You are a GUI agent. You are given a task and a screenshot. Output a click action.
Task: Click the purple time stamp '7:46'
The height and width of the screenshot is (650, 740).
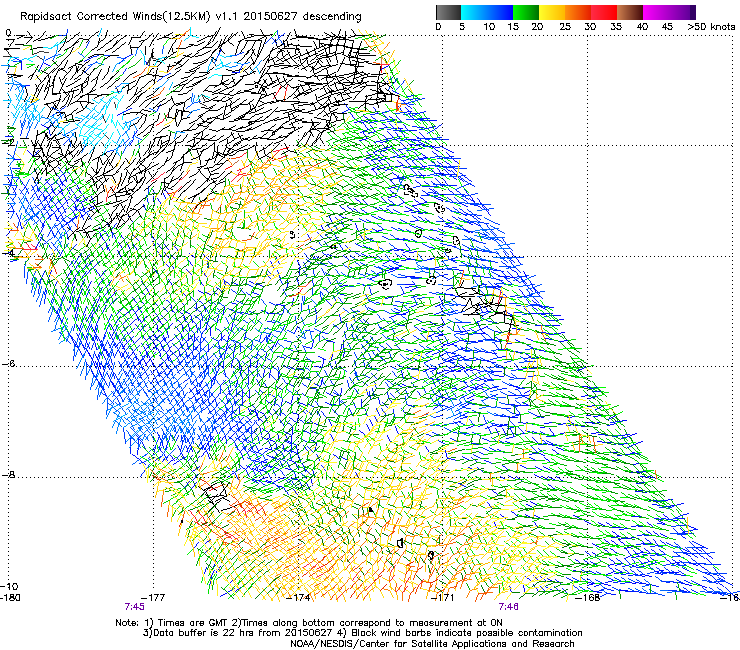click(509, 607)
